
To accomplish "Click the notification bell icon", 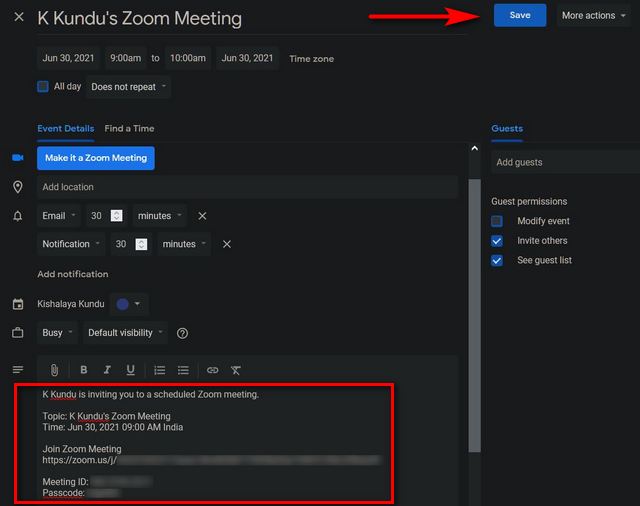I will 18,215.
